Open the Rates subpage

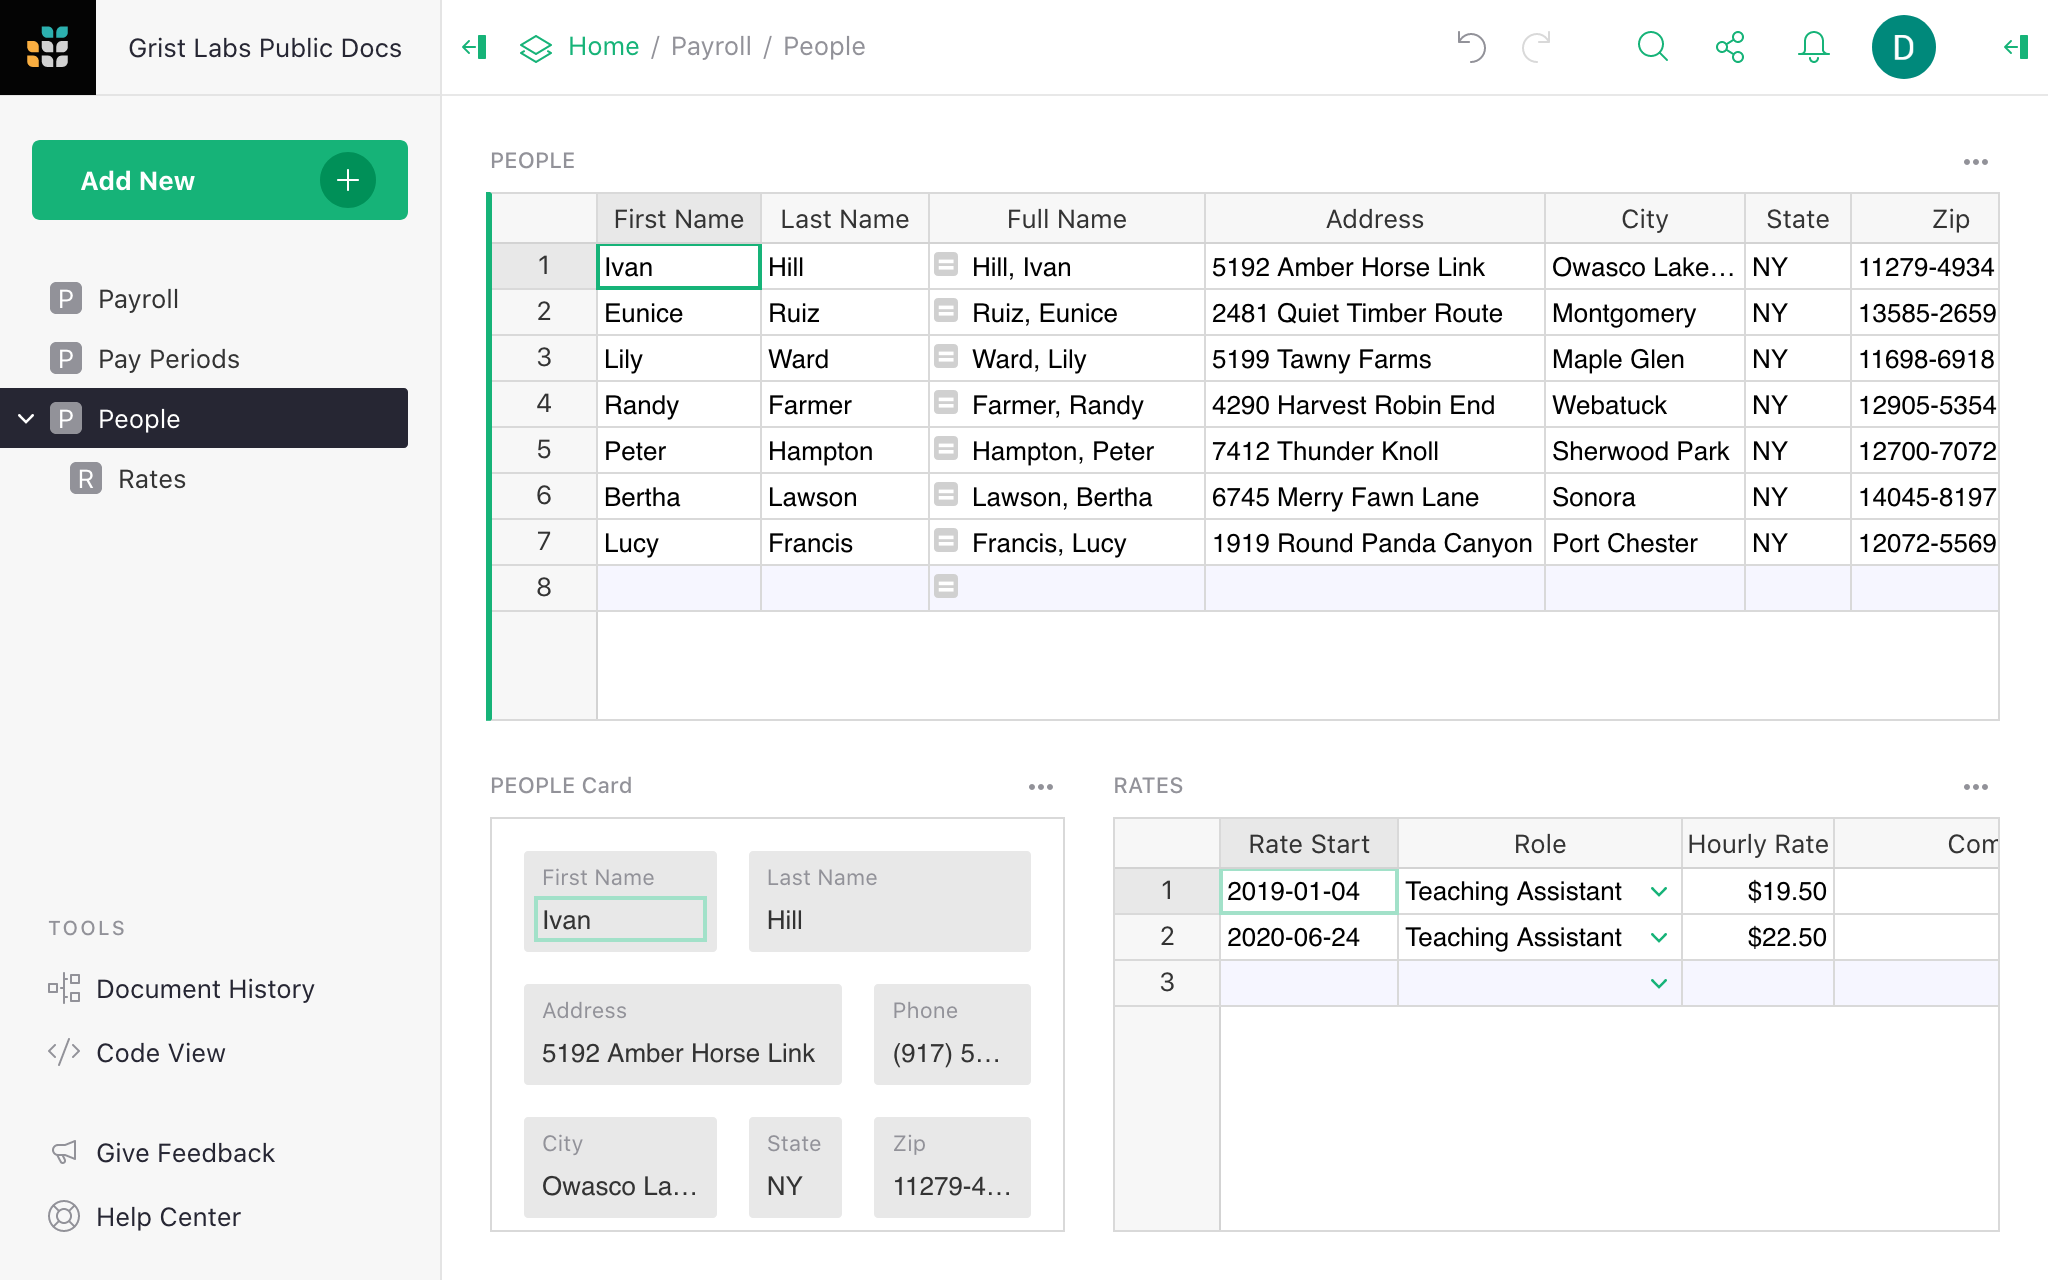coord(151,479)
